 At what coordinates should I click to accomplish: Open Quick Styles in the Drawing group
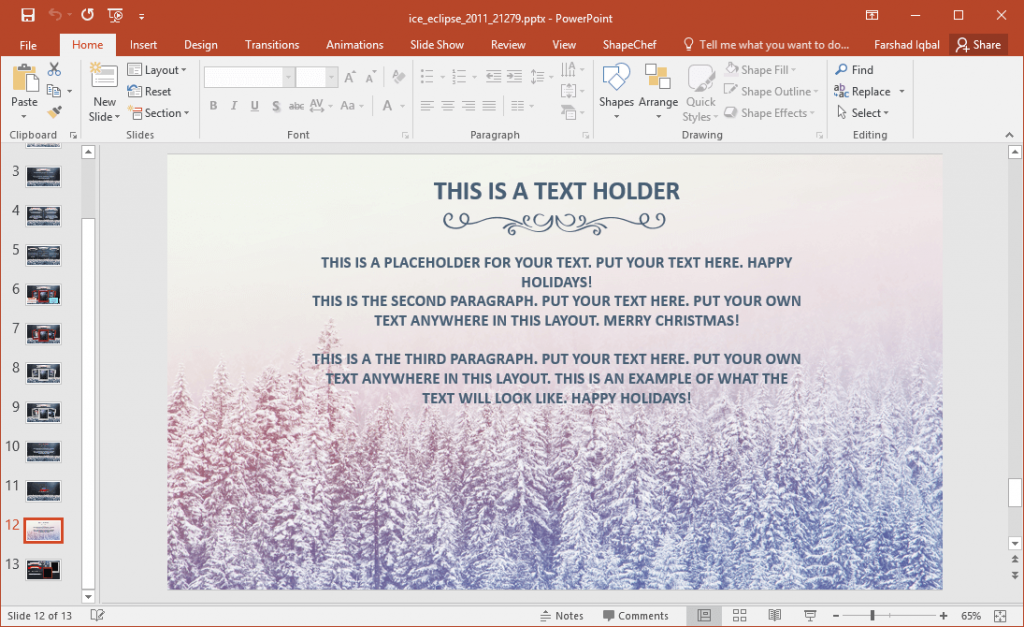point(700,95)
